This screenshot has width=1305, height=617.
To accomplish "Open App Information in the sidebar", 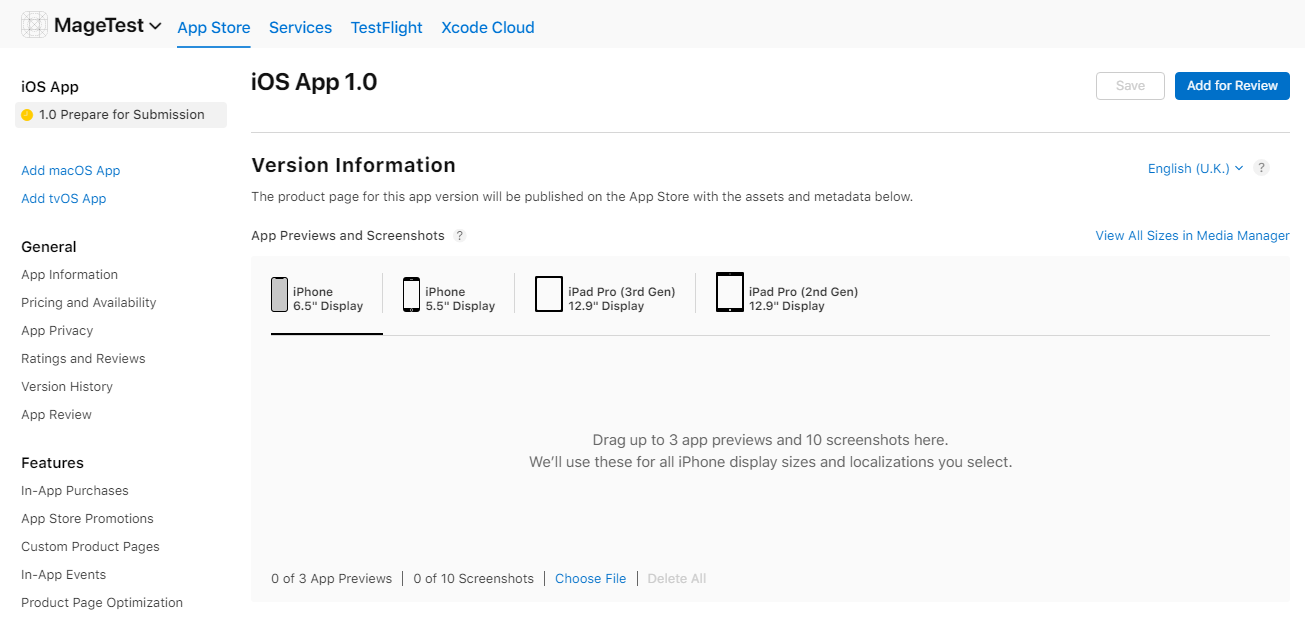I will [x=69, y=274].
